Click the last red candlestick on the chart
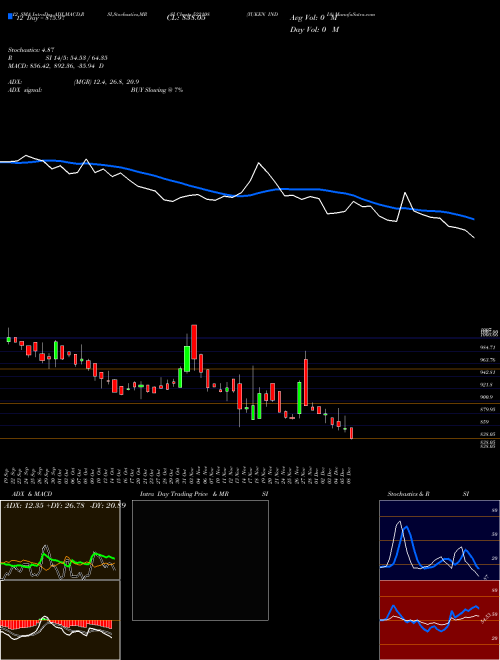 [351, 433]
